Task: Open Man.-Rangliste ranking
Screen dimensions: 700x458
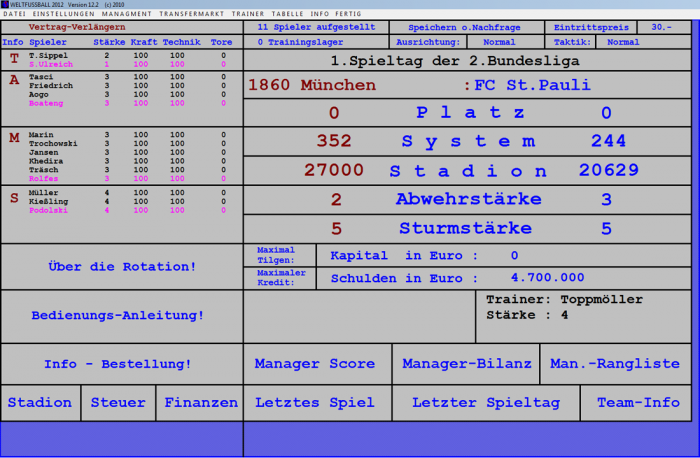Action: pos(615,364)
